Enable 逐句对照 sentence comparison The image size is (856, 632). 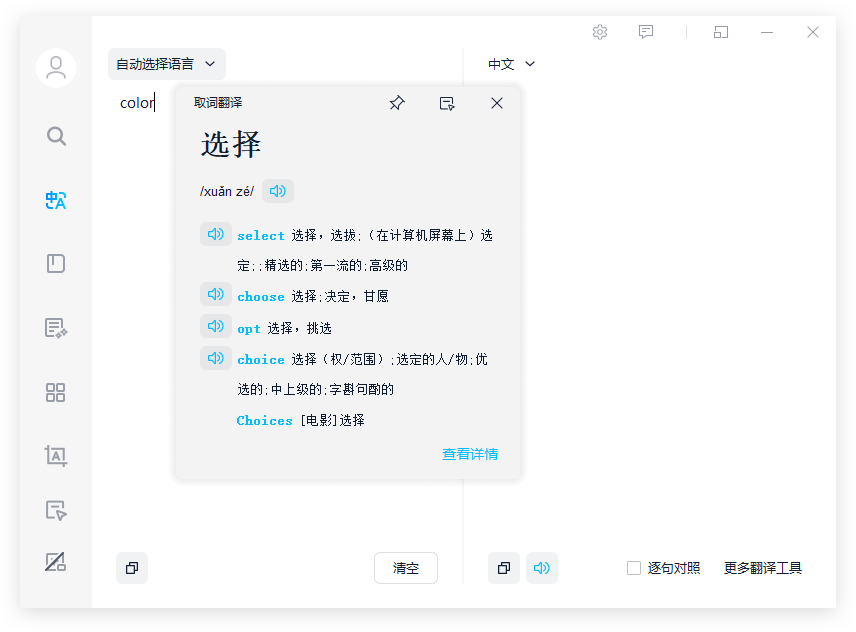pyautogui.click(x=634, y=567)
